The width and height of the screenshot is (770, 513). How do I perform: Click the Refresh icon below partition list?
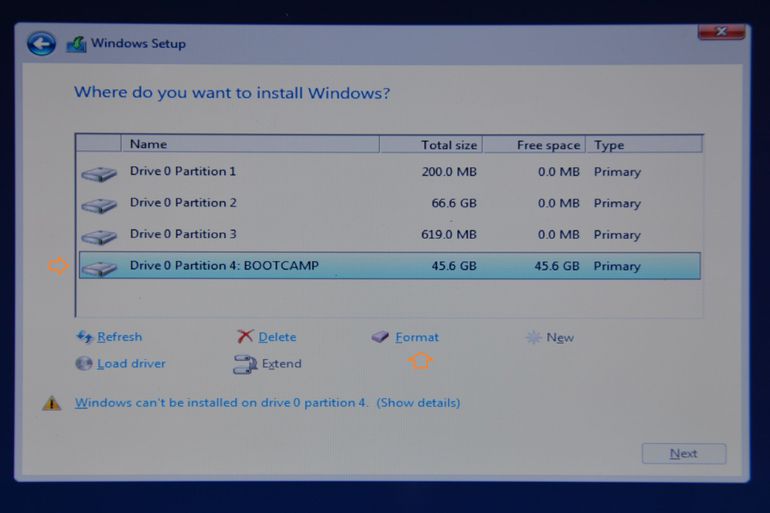click(x=84, y=338)
